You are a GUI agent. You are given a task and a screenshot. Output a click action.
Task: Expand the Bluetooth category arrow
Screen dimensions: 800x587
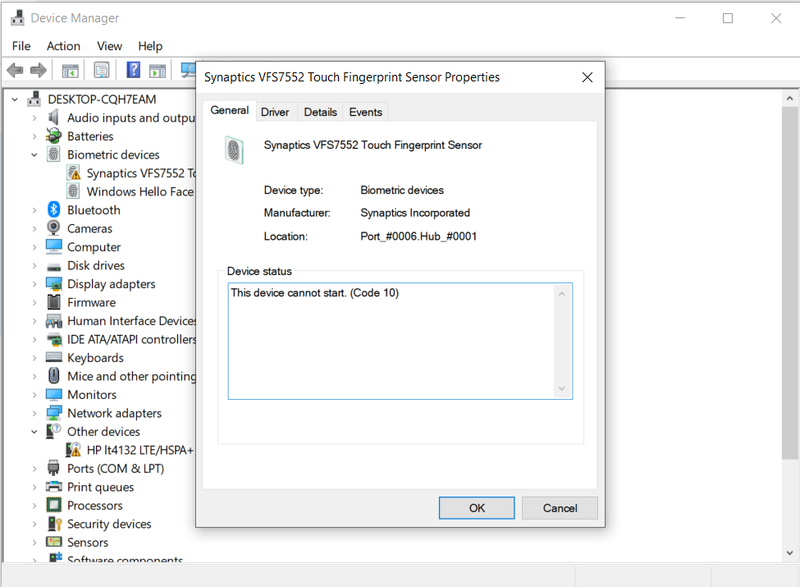tap(34, 210)
